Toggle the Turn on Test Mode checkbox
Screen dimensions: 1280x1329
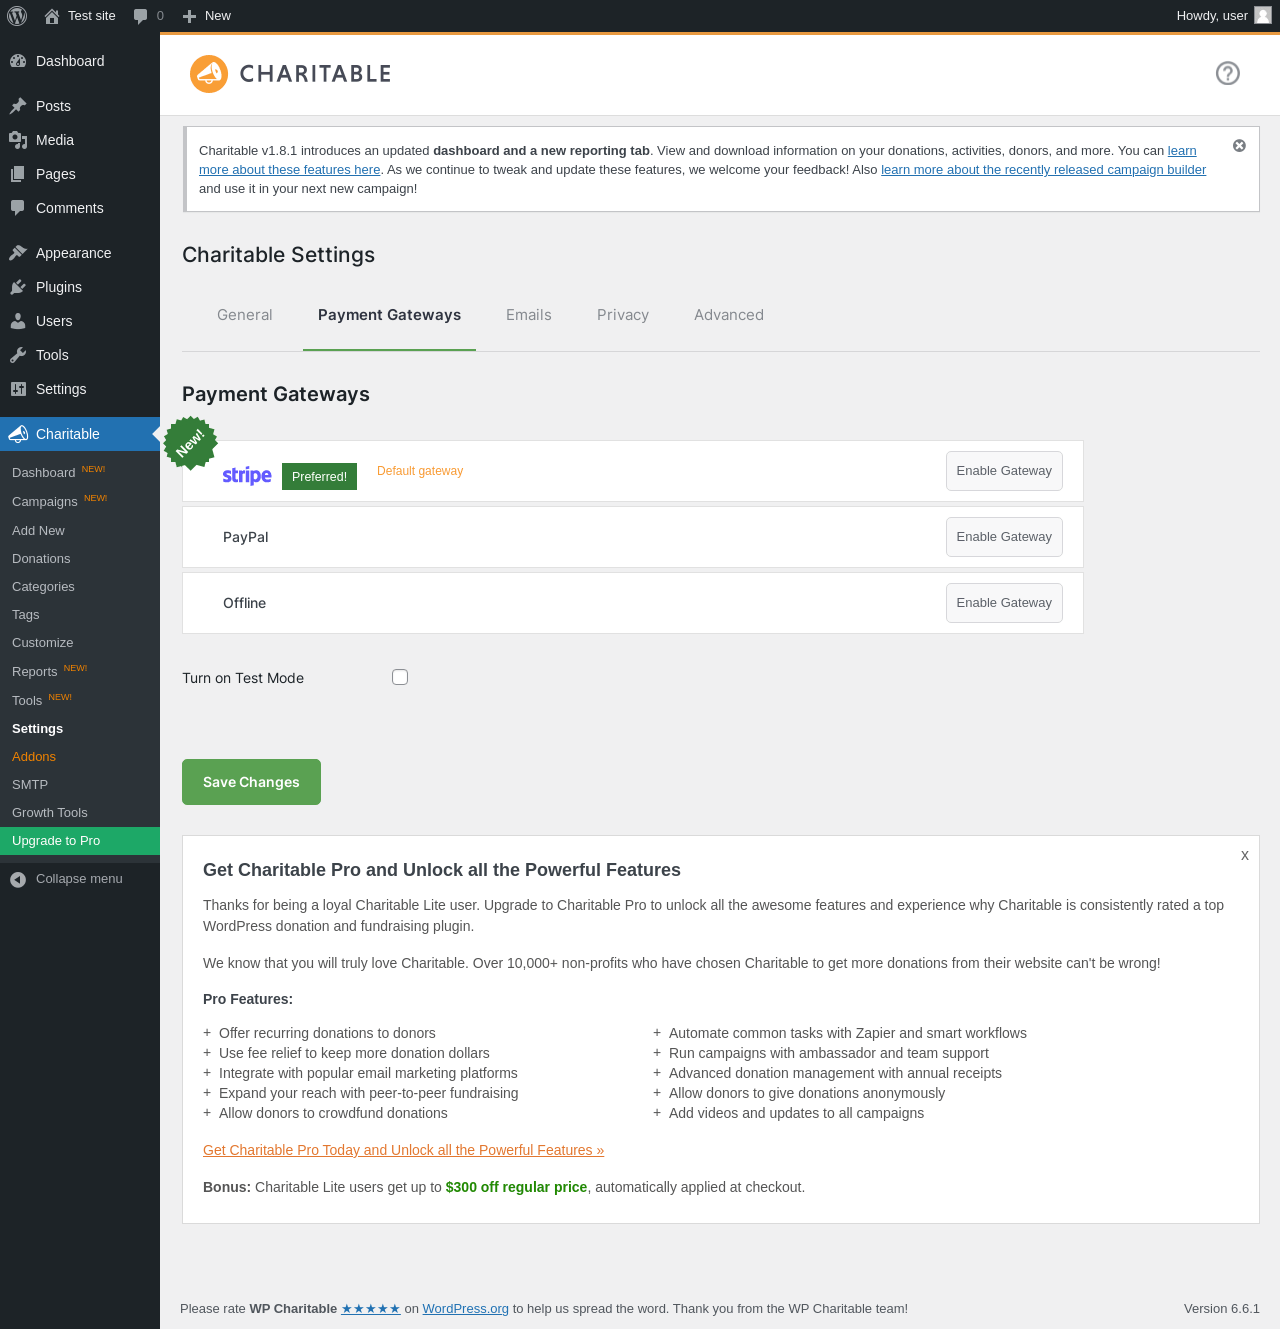click(400, 677)
